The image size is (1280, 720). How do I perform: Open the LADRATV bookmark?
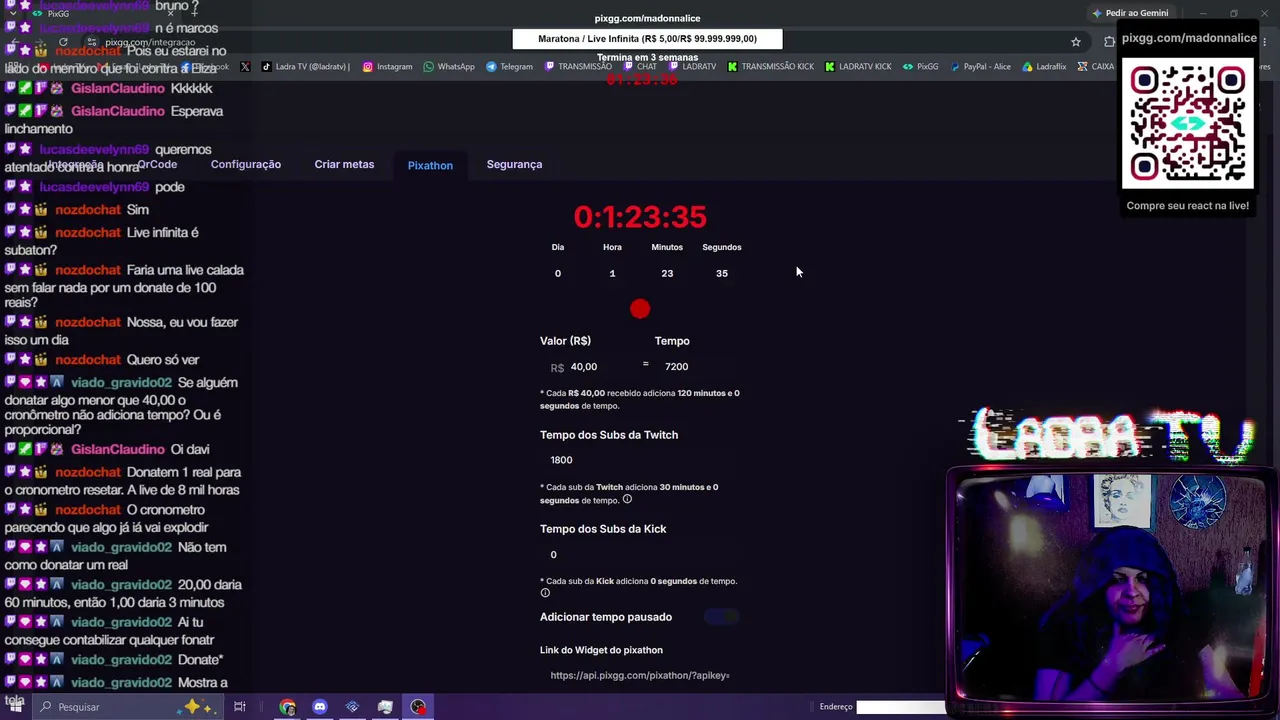[693, 67]
